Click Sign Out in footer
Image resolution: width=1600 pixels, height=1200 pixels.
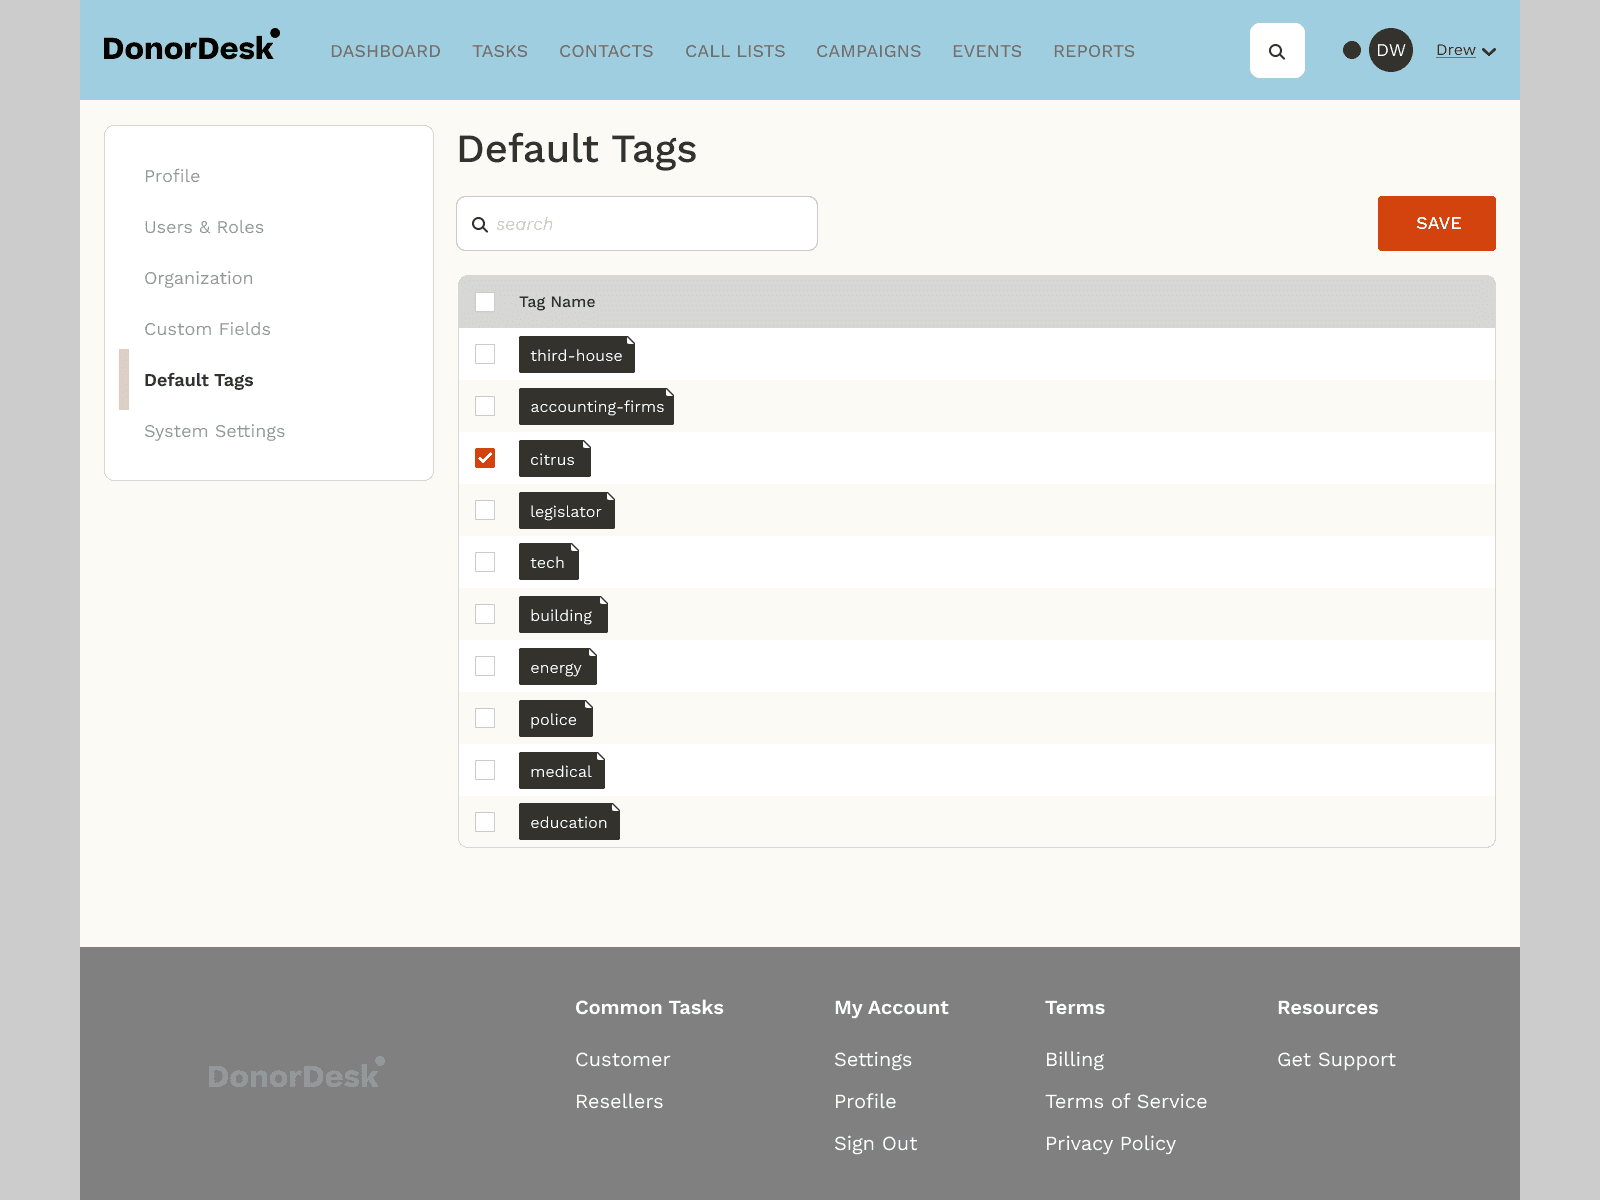(875, 1143)
